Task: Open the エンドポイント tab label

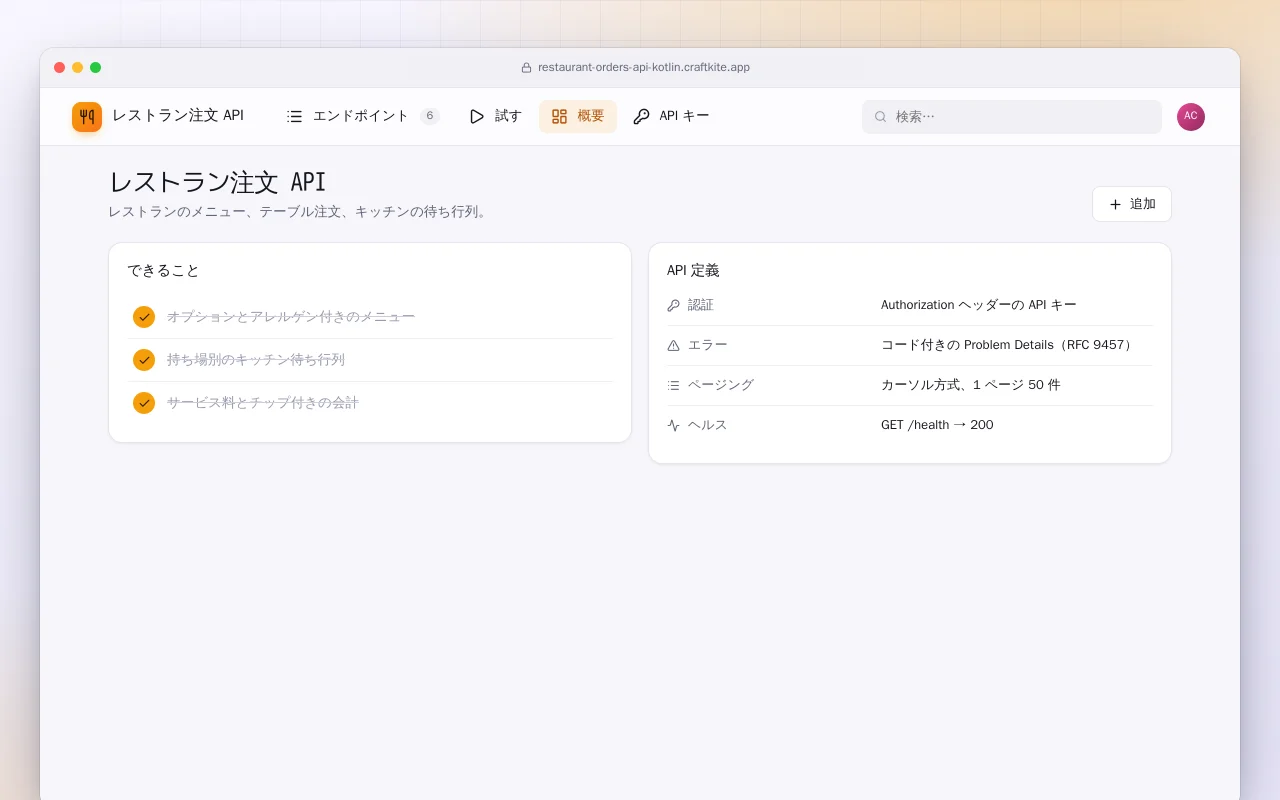Action: [x=361, y=116]
